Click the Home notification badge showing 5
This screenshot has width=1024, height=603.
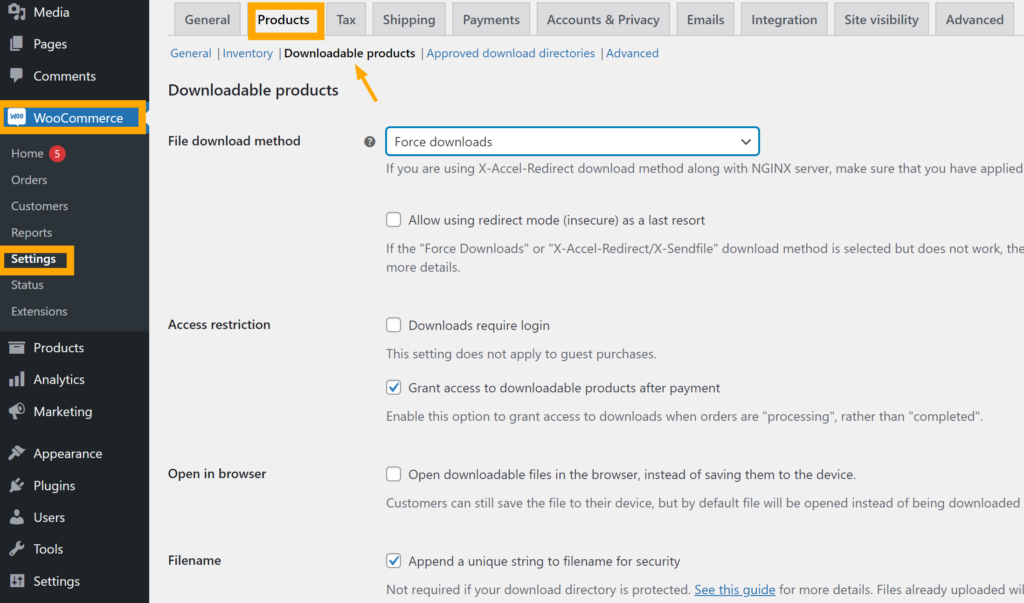[x=57, y=154]
